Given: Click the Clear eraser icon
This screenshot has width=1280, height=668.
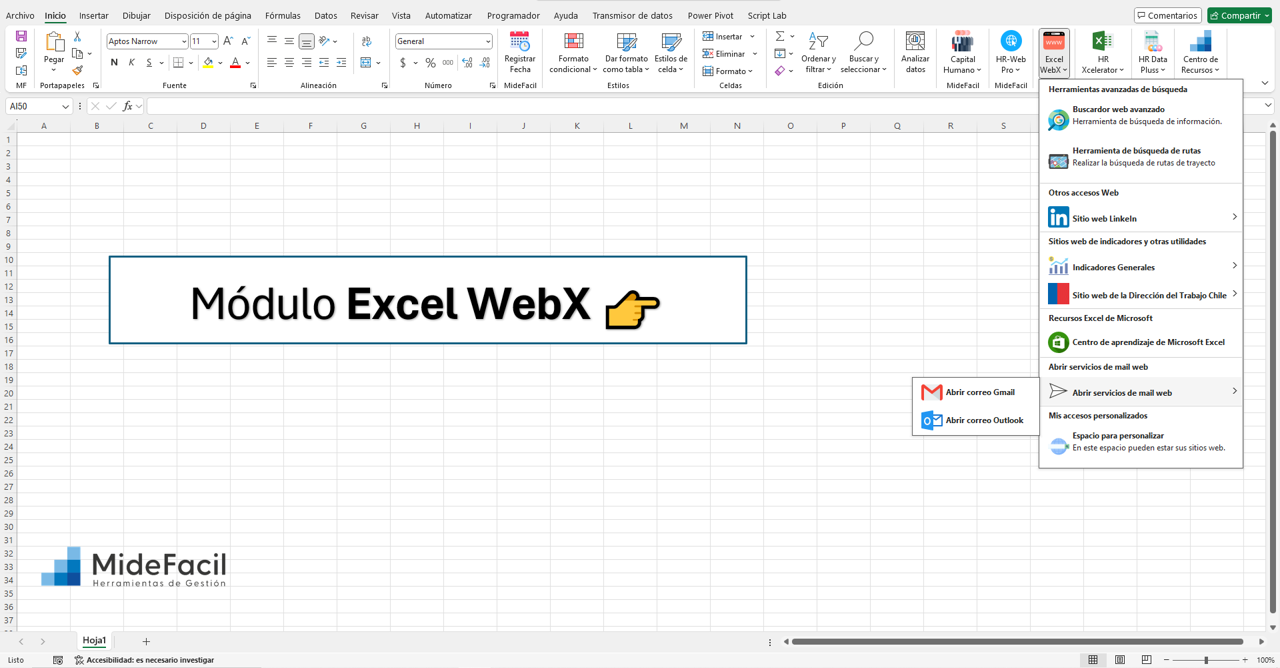Looking at the screenshot, I should (x=780, y=71).
